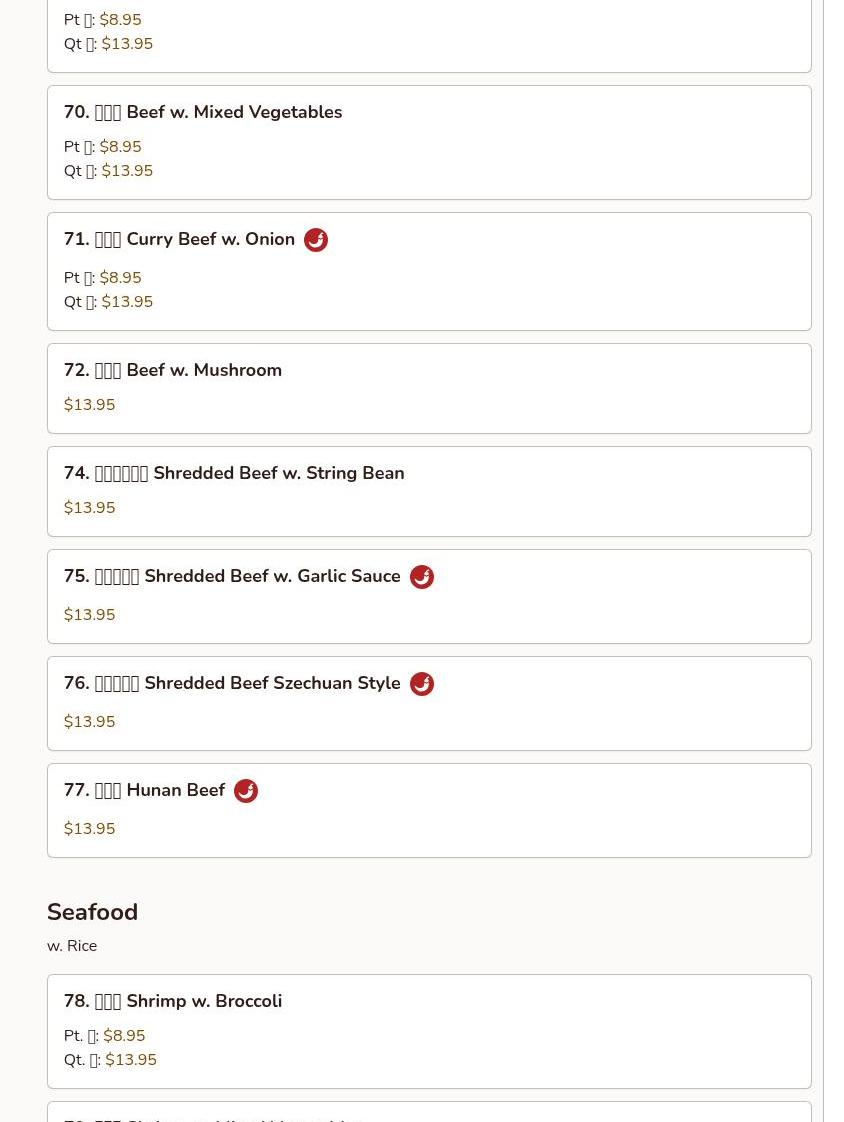
Task: Choose item 72 Beef w. Mushroom
Action: pyautogui.click(x=173, y=370)
